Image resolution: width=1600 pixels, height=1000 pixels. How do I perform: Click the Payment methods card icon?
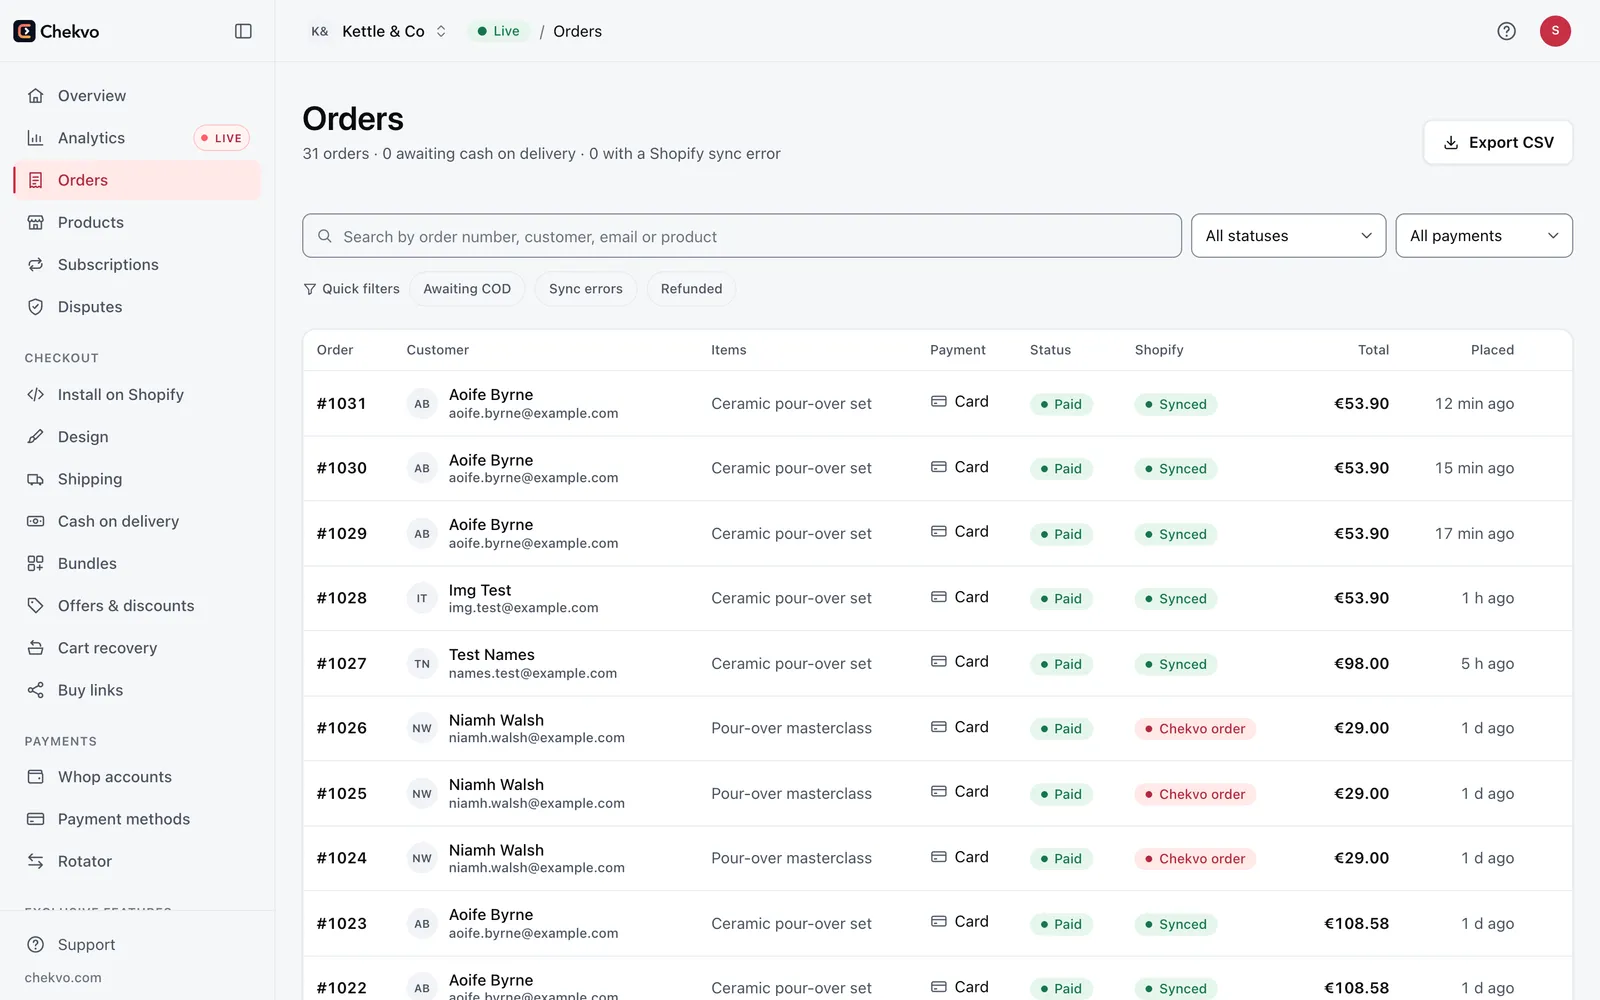(36, 819)
